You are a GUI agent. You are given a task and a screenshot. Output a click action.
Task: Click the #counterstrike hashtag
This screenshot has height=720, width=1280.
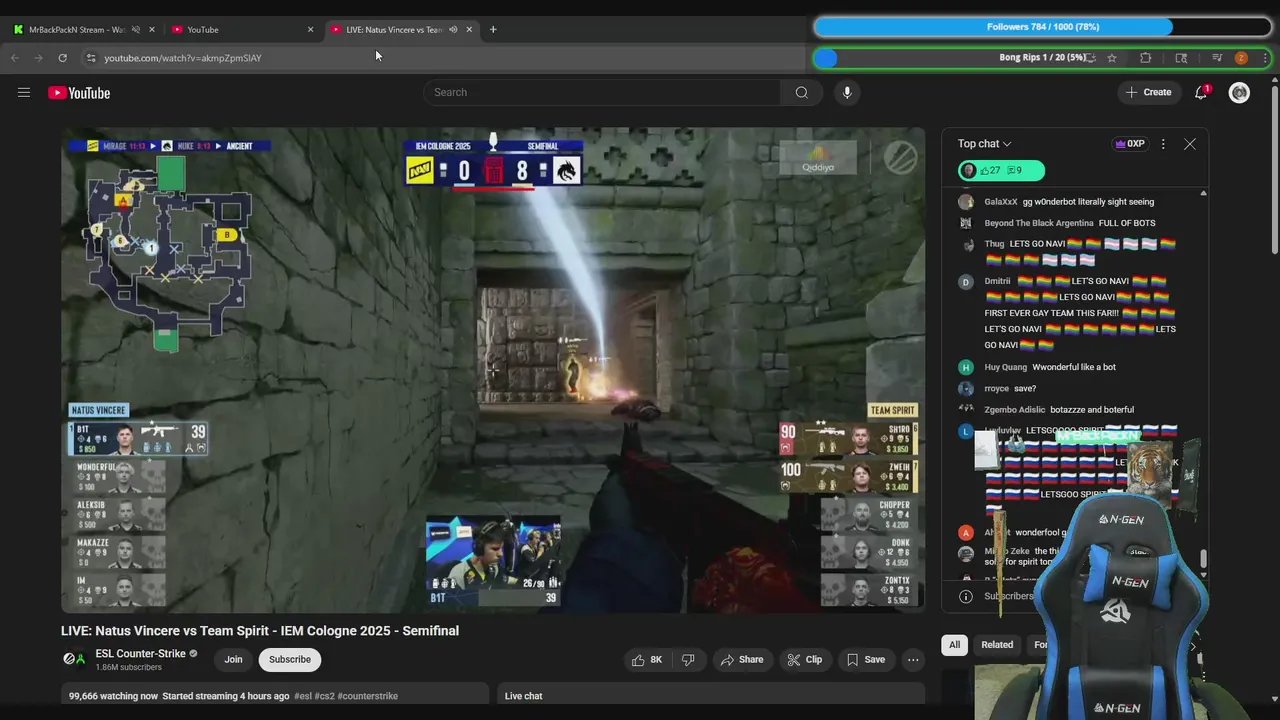click(367, 696)
